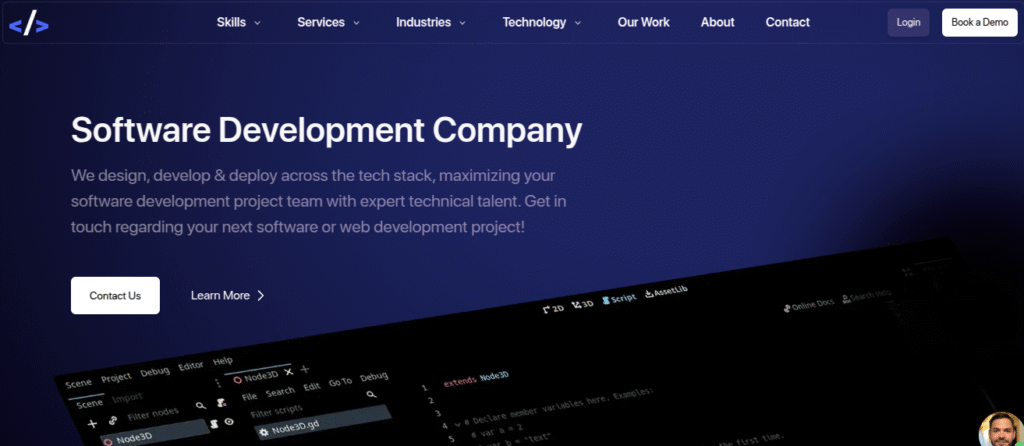Click the add node plus icon

[92, 424]
